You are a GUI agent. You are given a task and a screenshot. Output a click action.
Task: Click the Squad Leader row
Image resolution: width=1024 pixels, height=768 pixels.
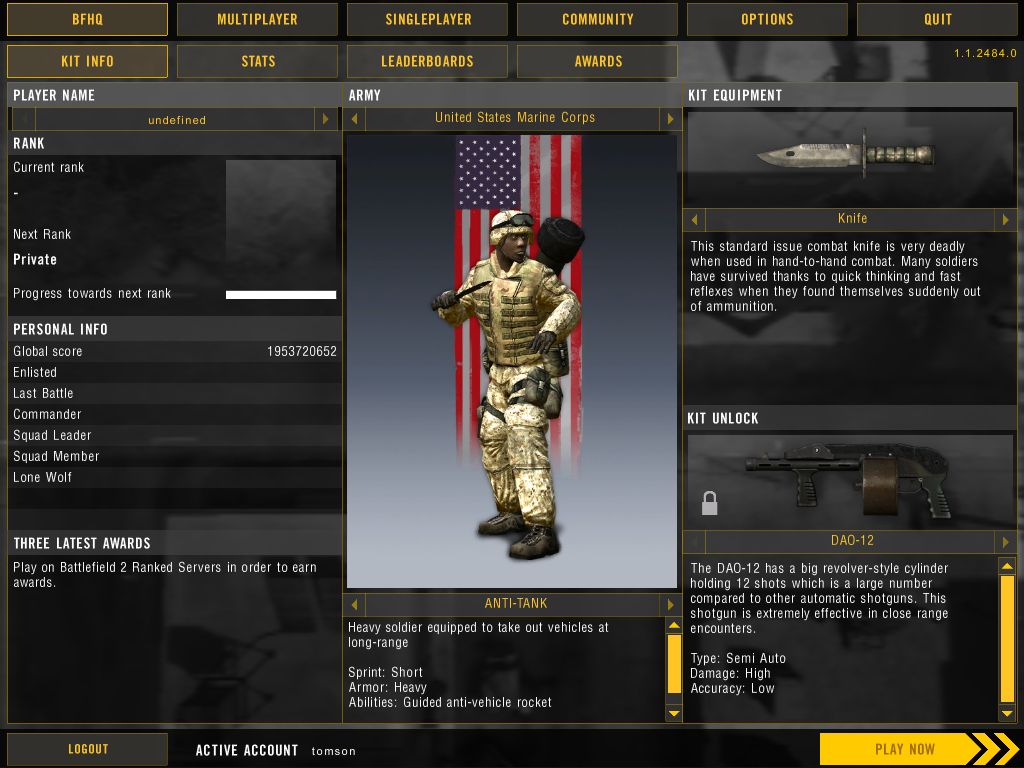coord(175,435)
